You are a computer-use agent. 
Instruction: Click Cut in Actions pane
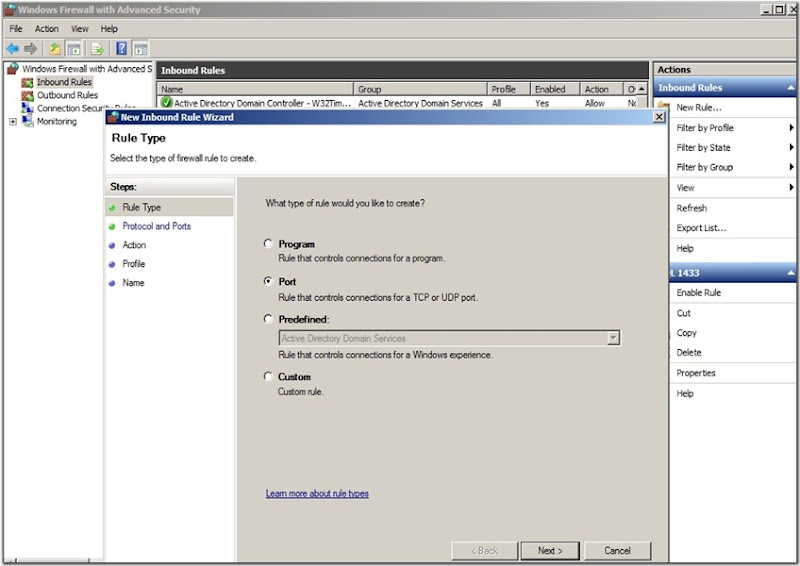coord(683,313)
